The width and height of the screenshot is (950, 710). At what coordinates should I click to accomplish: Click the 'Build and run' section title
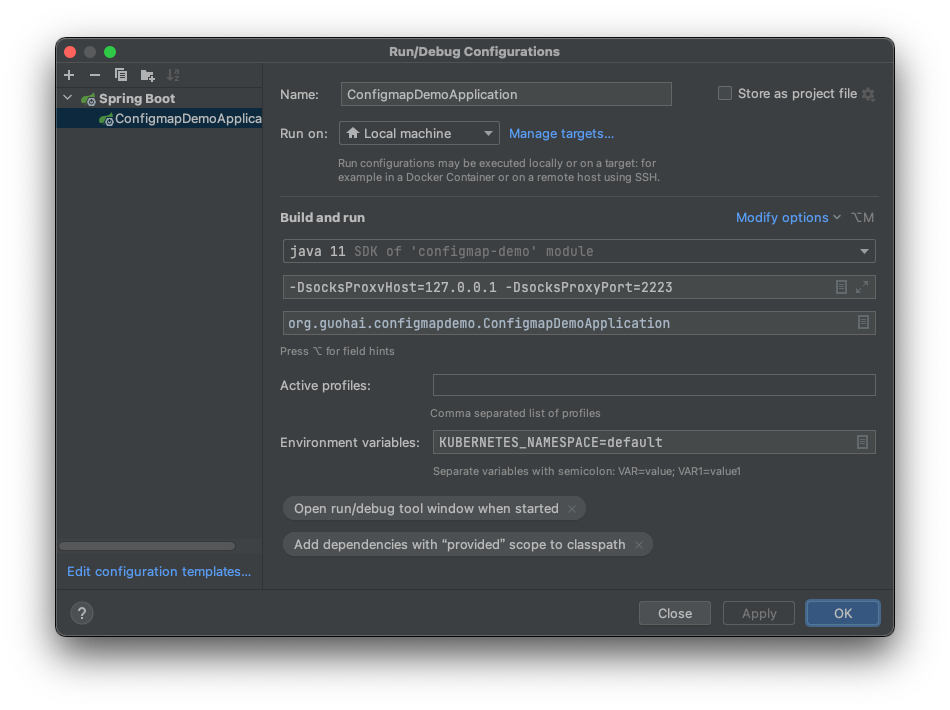[322, 217]
